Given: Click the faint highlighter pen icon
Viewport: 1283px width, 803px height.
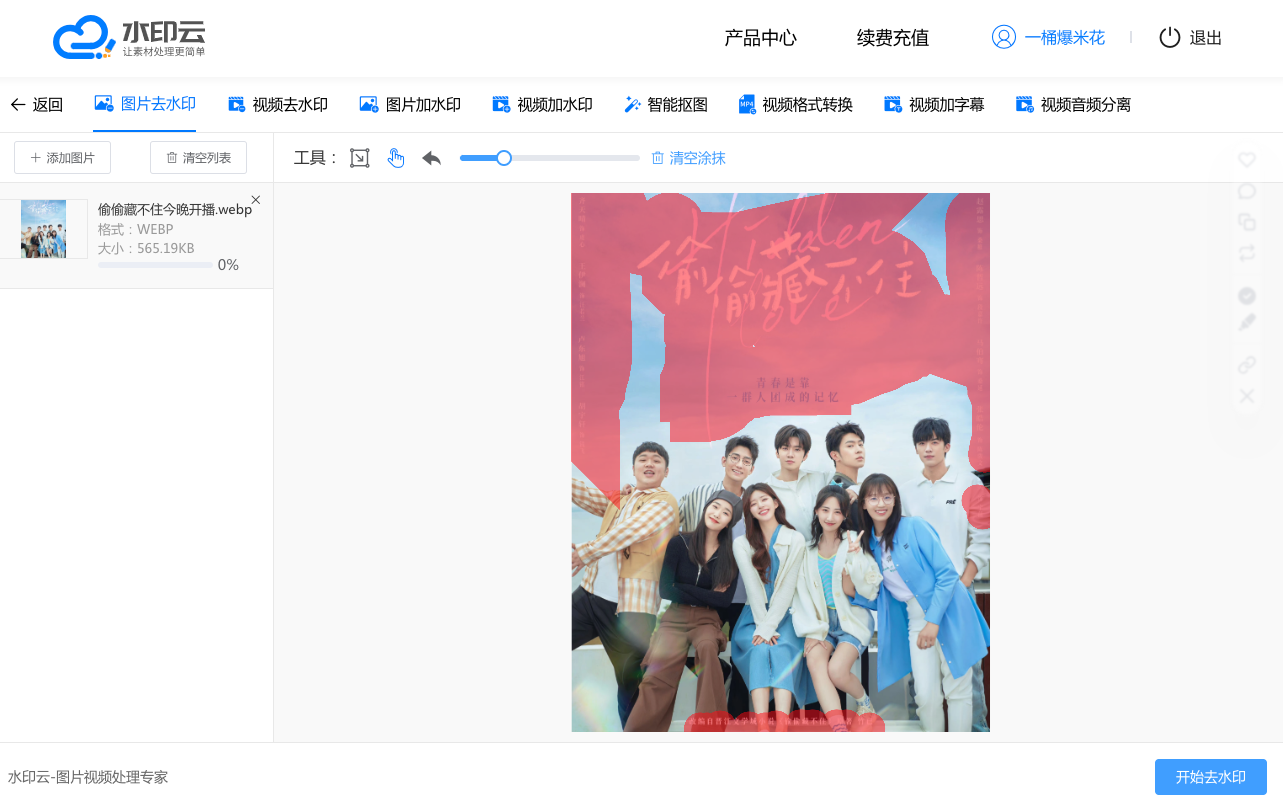Looking at the screenshot, I should coord(1247,322).
